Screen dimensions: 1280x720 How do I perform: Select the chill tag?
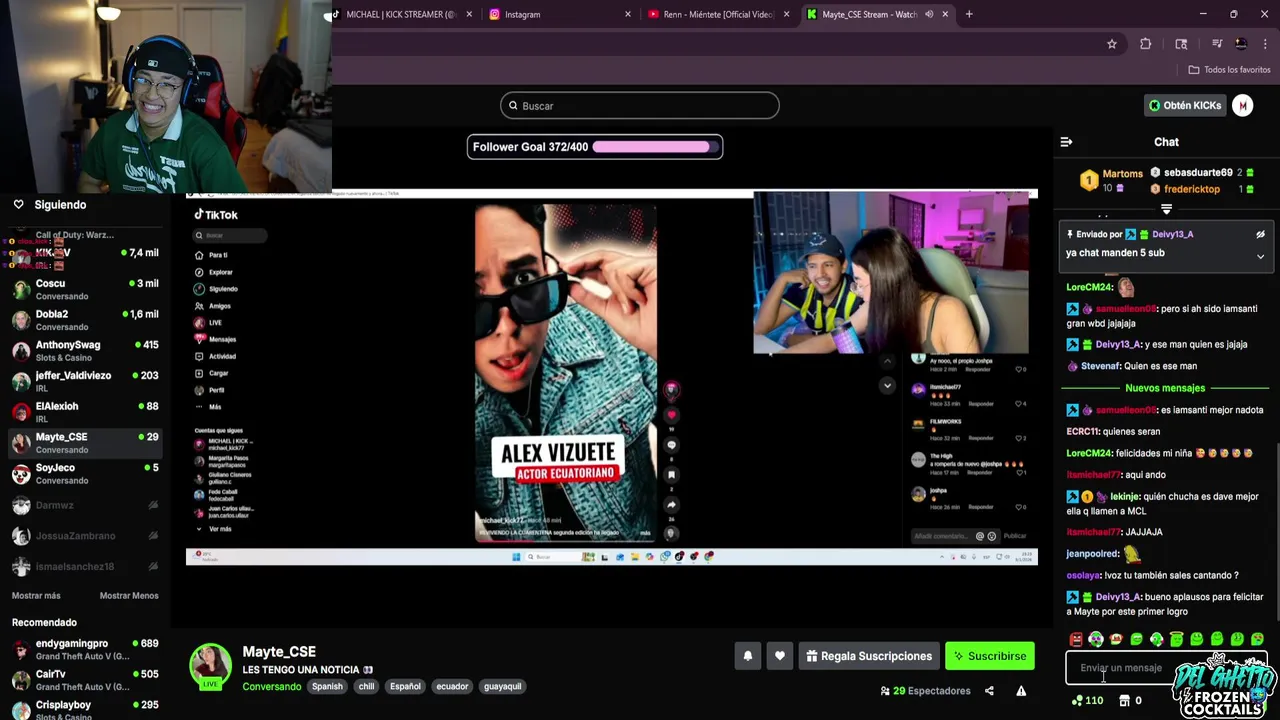[366, 687]
